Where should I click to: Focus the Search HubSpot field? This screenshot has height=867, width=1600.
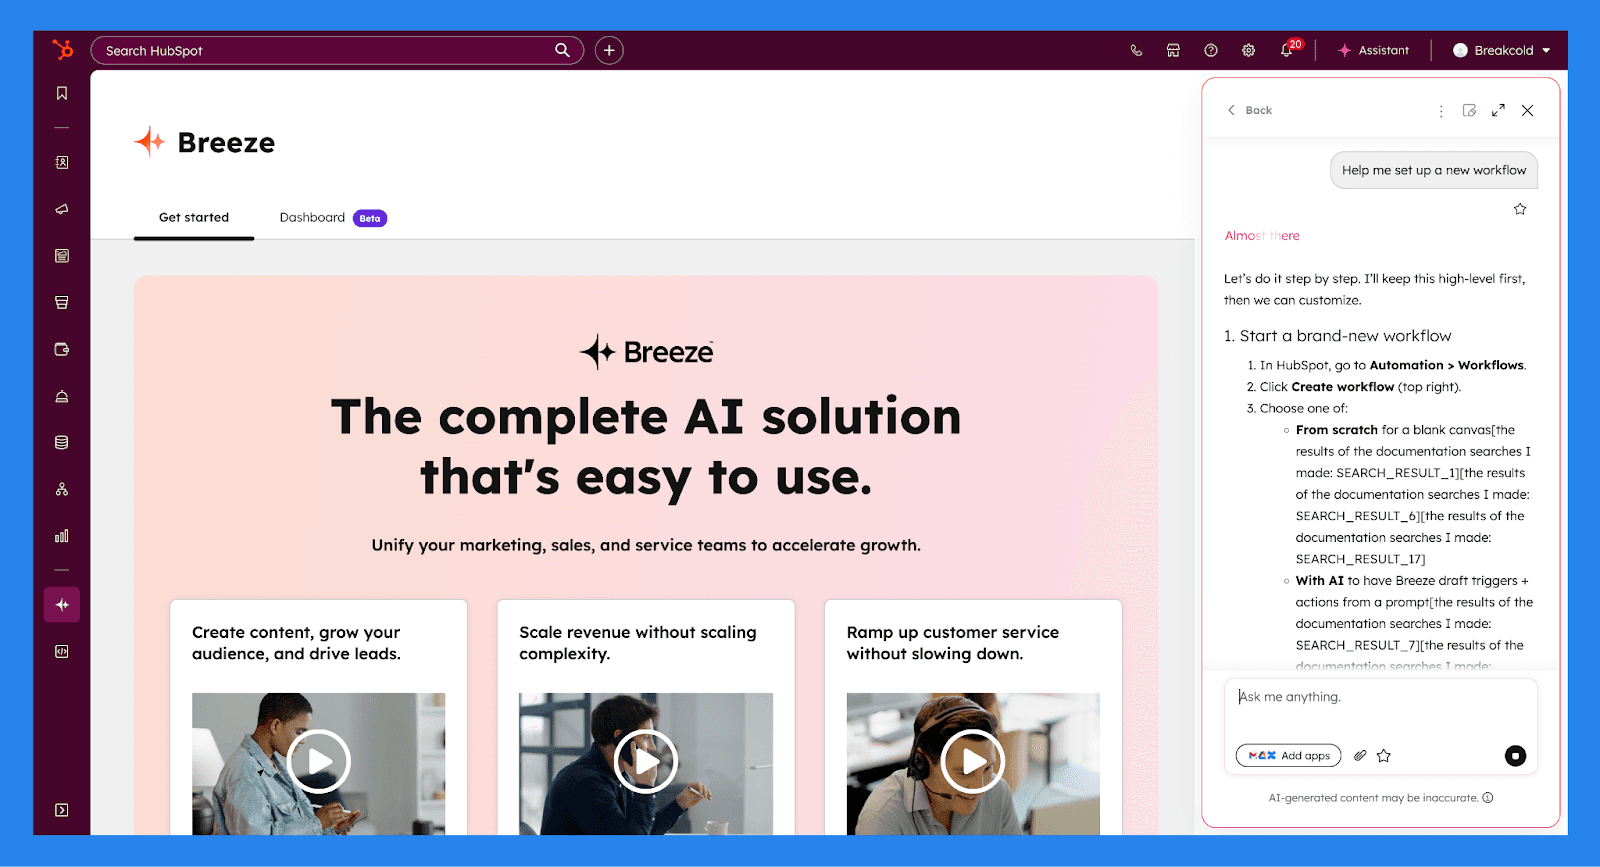click(x=337, y=50)
